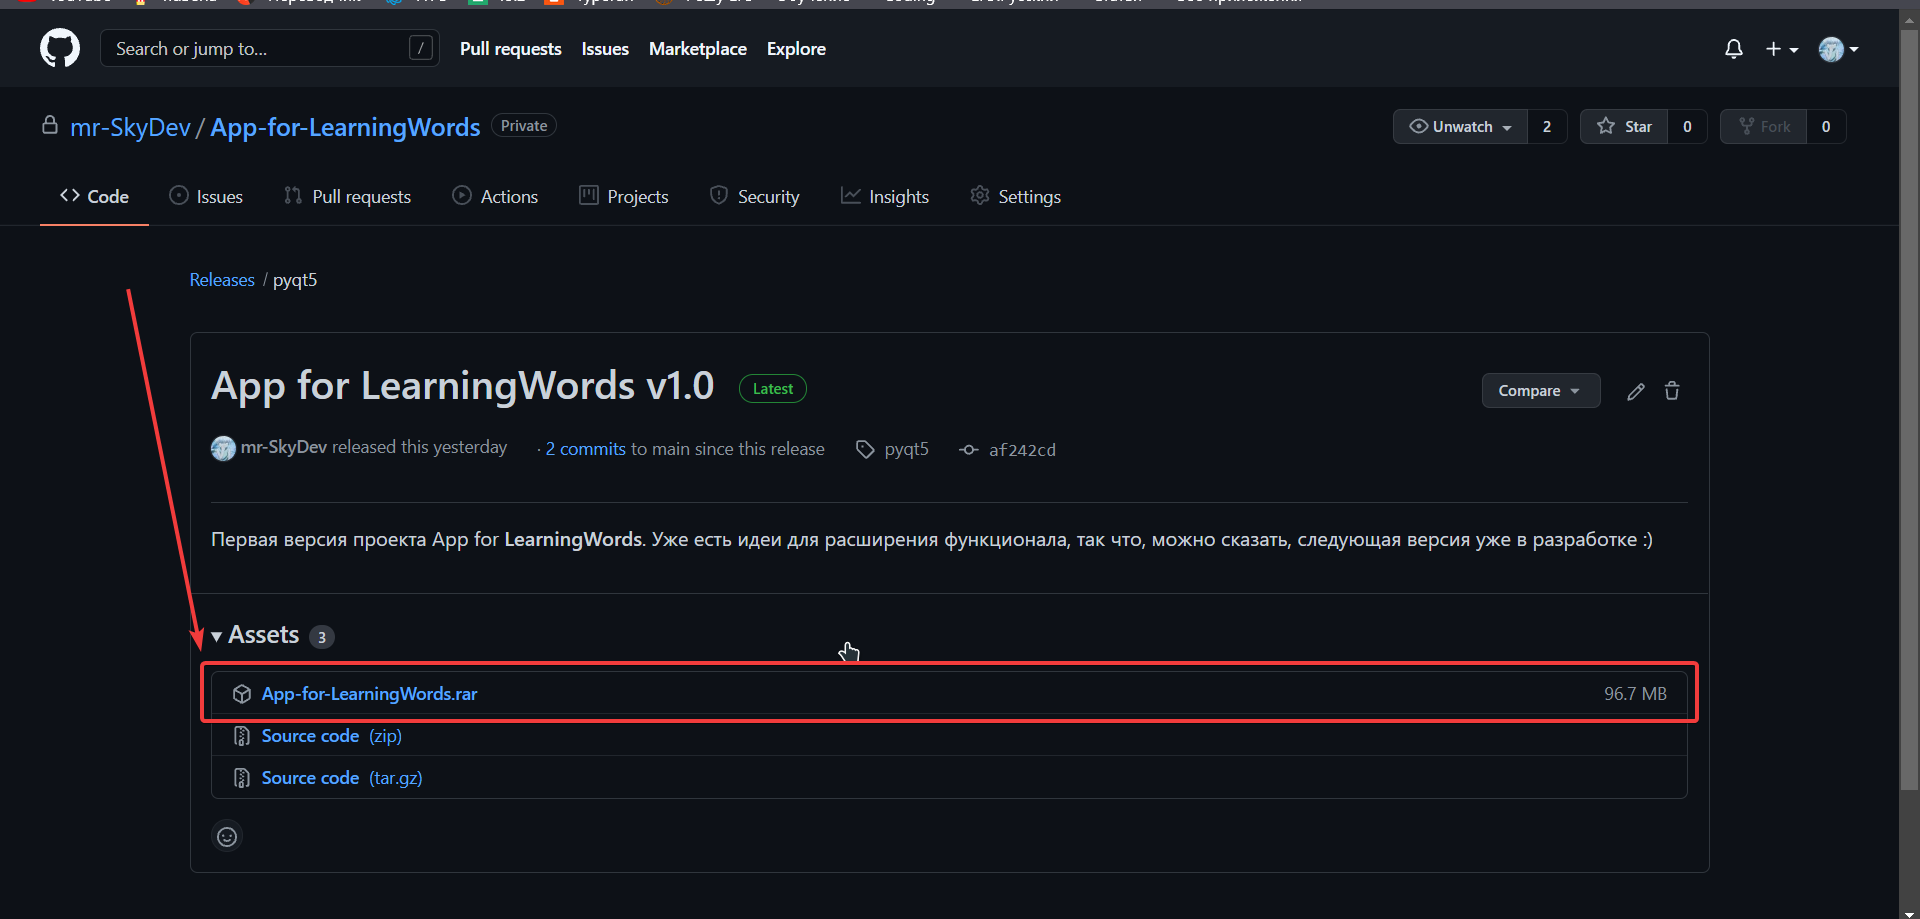Click the package icon beside App-for-LearningWords.rar

[x=242, y=694]
